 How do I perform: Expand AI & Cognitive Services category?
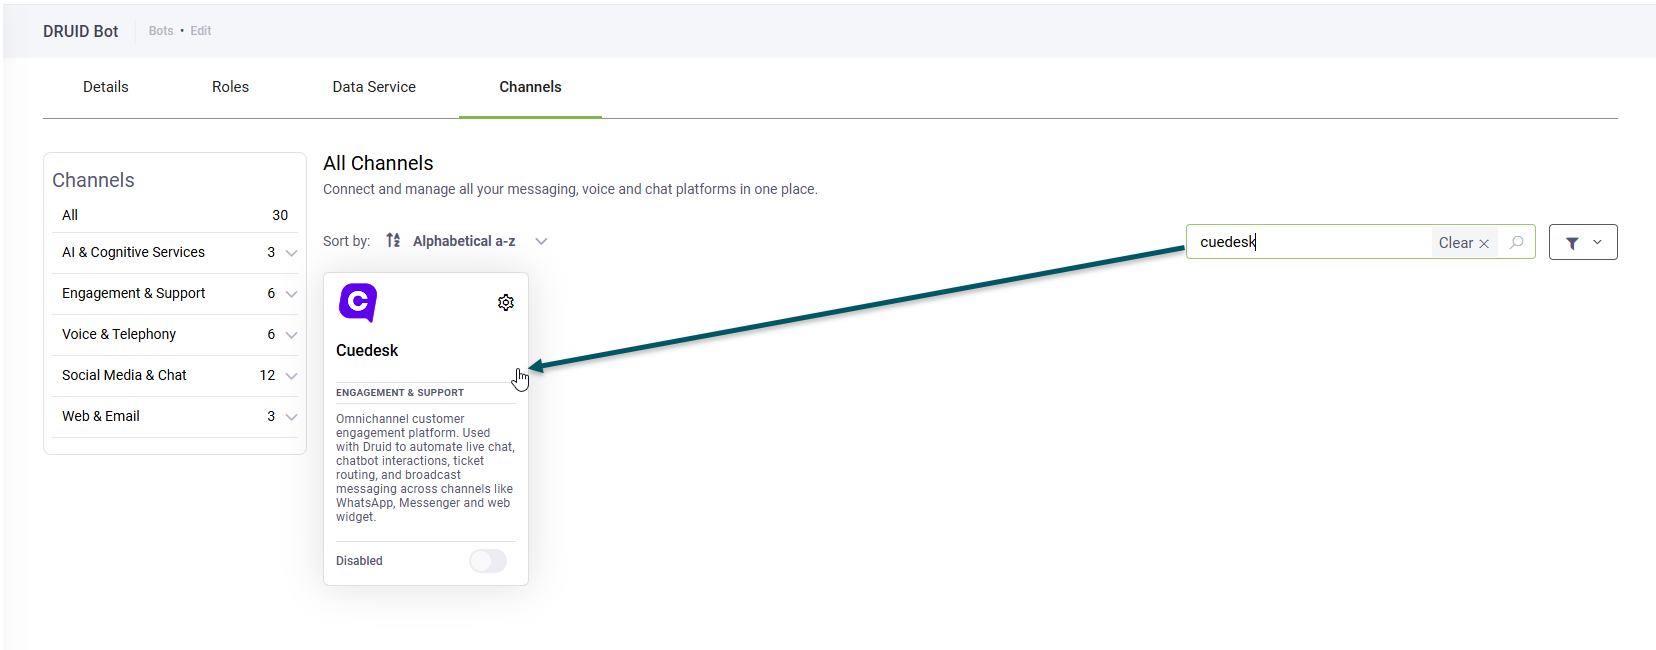coord(291,253)
